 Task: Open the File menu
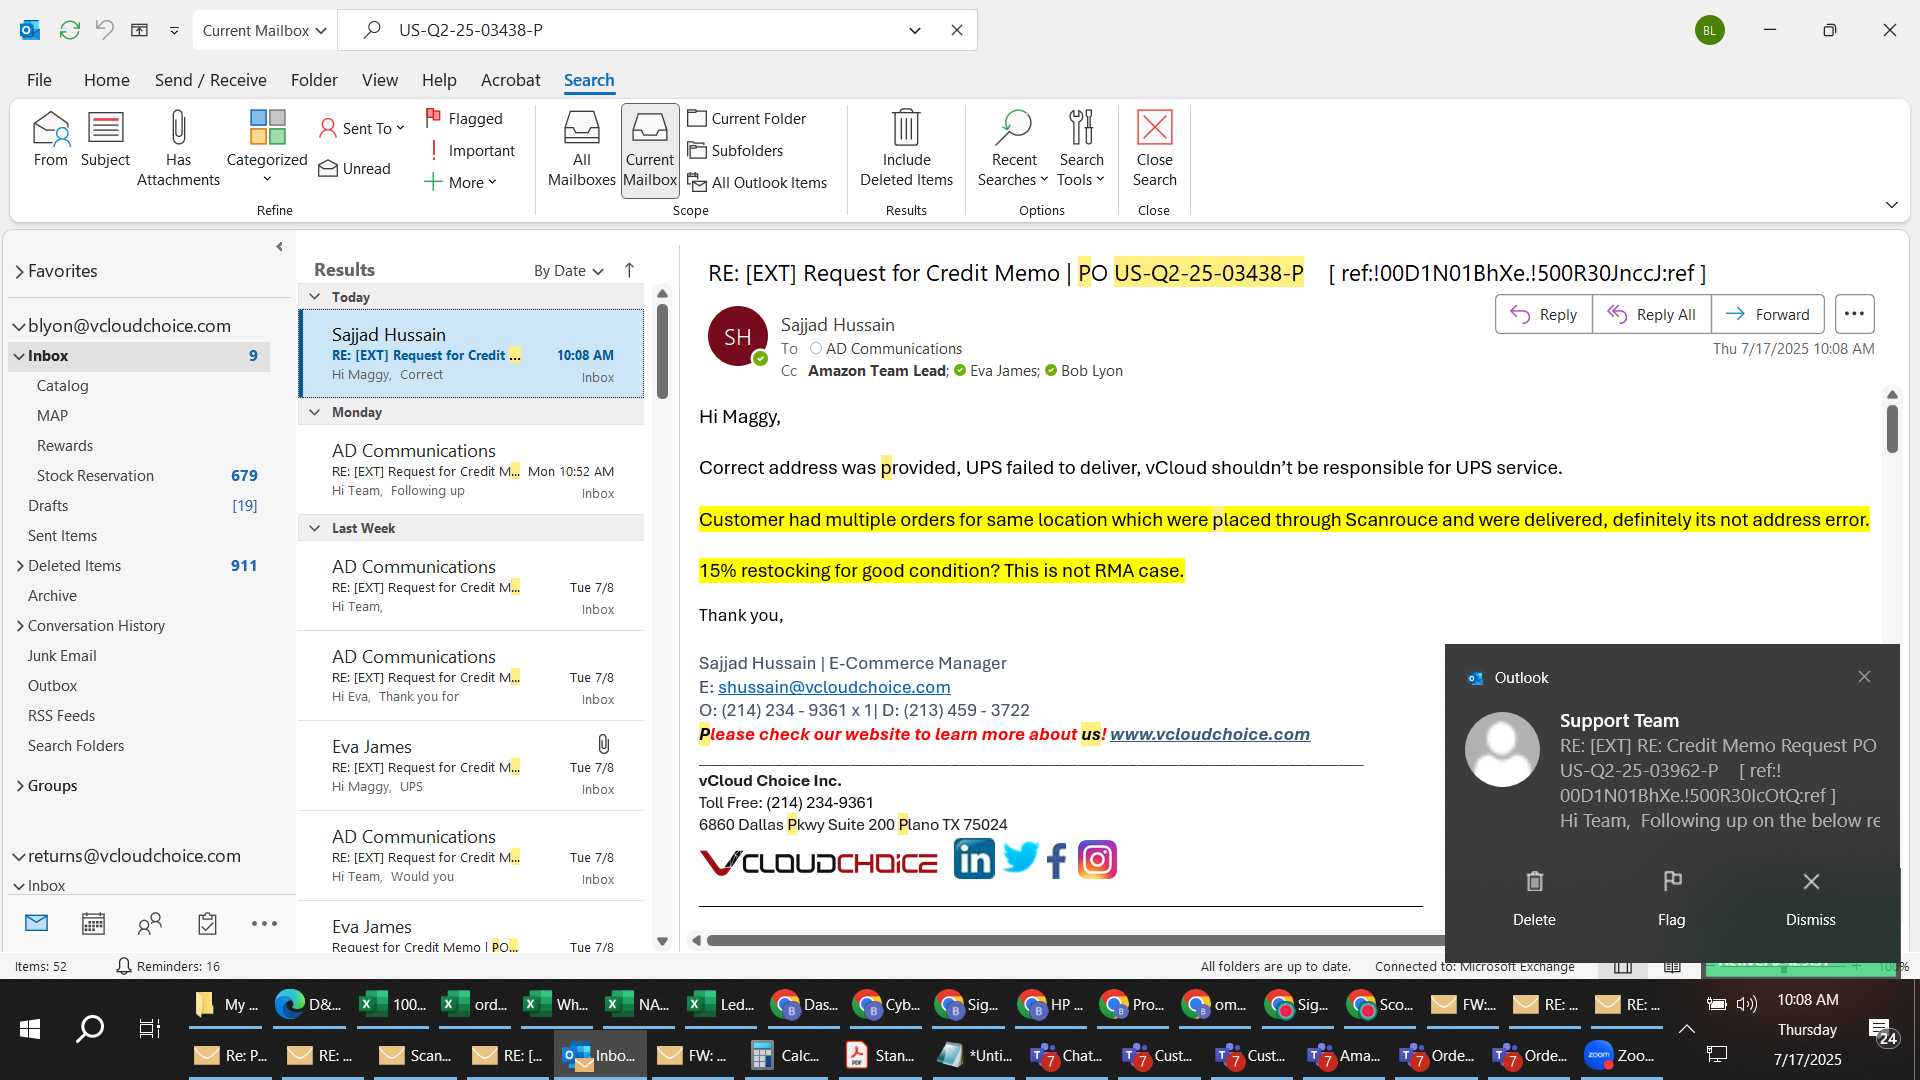pos(39,80)
